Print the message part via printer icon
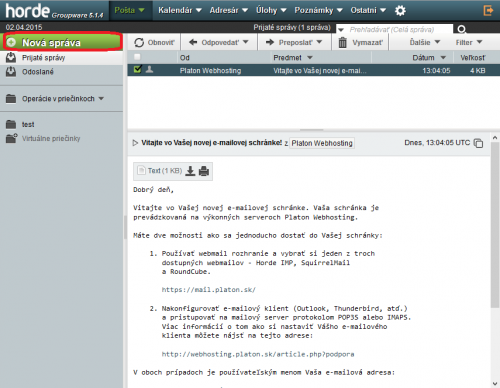This screenshot has height=388, width=500. (204, 171)
